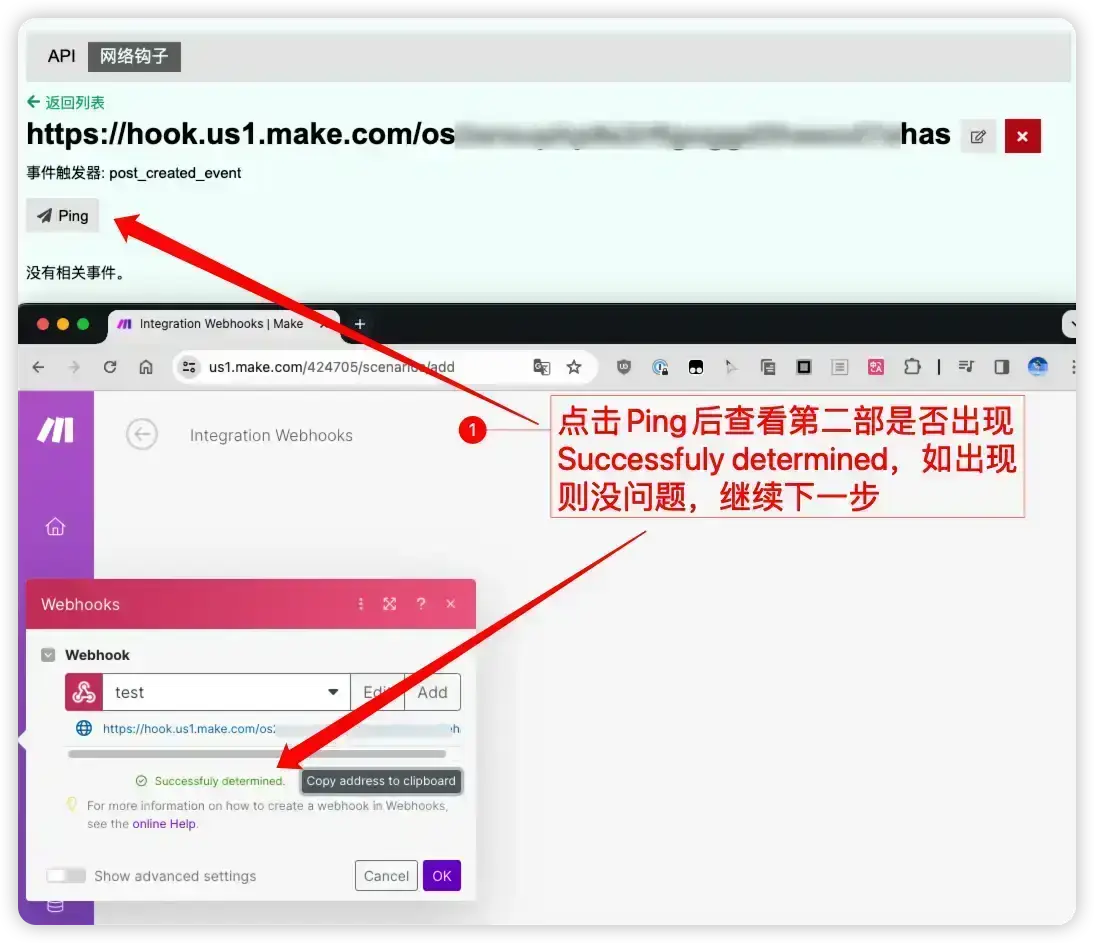The width and height of the screenshot is (1094, 943).
Task: Reload the Make page
Action: click(x=110, y=367)
